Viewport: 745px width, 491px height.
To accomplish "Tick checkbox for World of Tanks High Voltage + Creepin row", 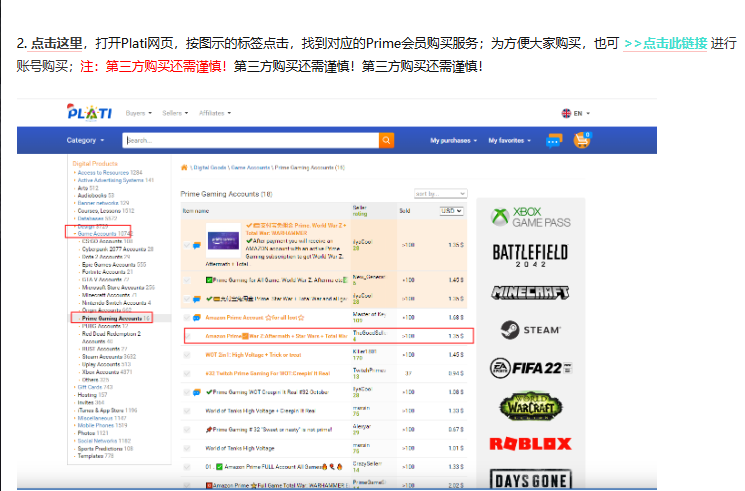I will [187, 411].
